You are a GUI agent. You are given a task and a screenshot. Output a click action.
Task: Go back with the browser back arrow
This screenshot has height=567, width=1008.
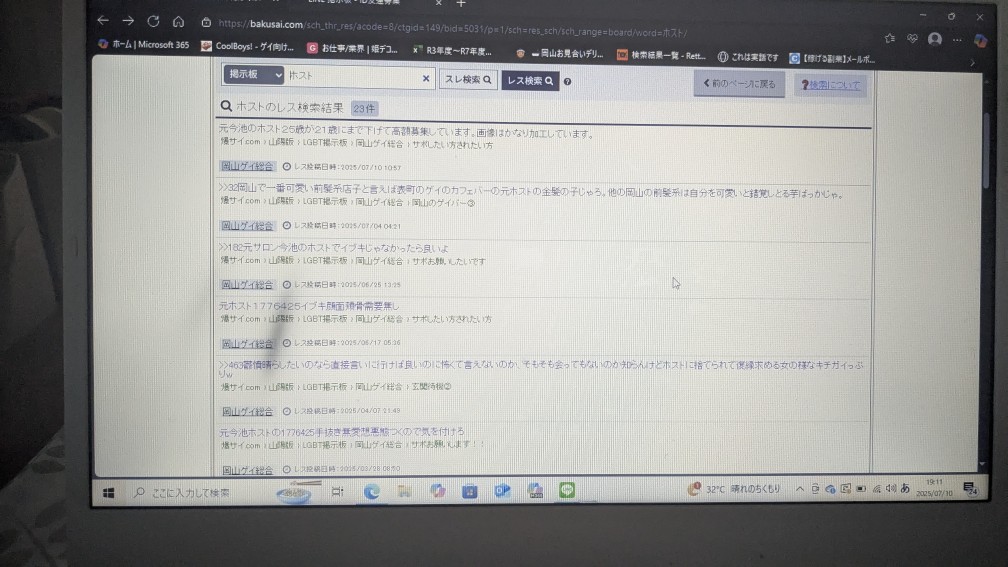(x=103, y=21)
